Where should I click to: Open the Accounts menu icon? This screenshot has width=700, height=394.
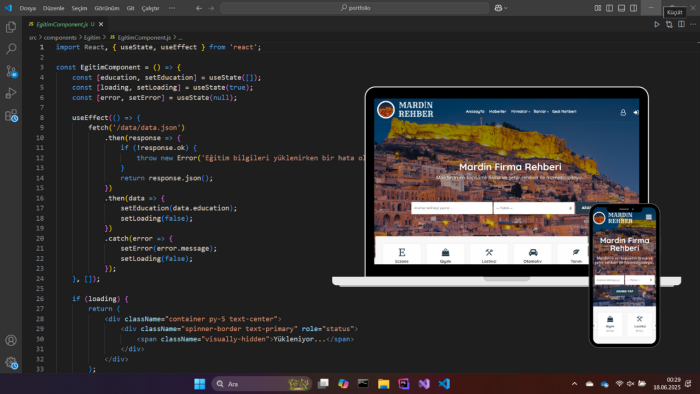11,340
